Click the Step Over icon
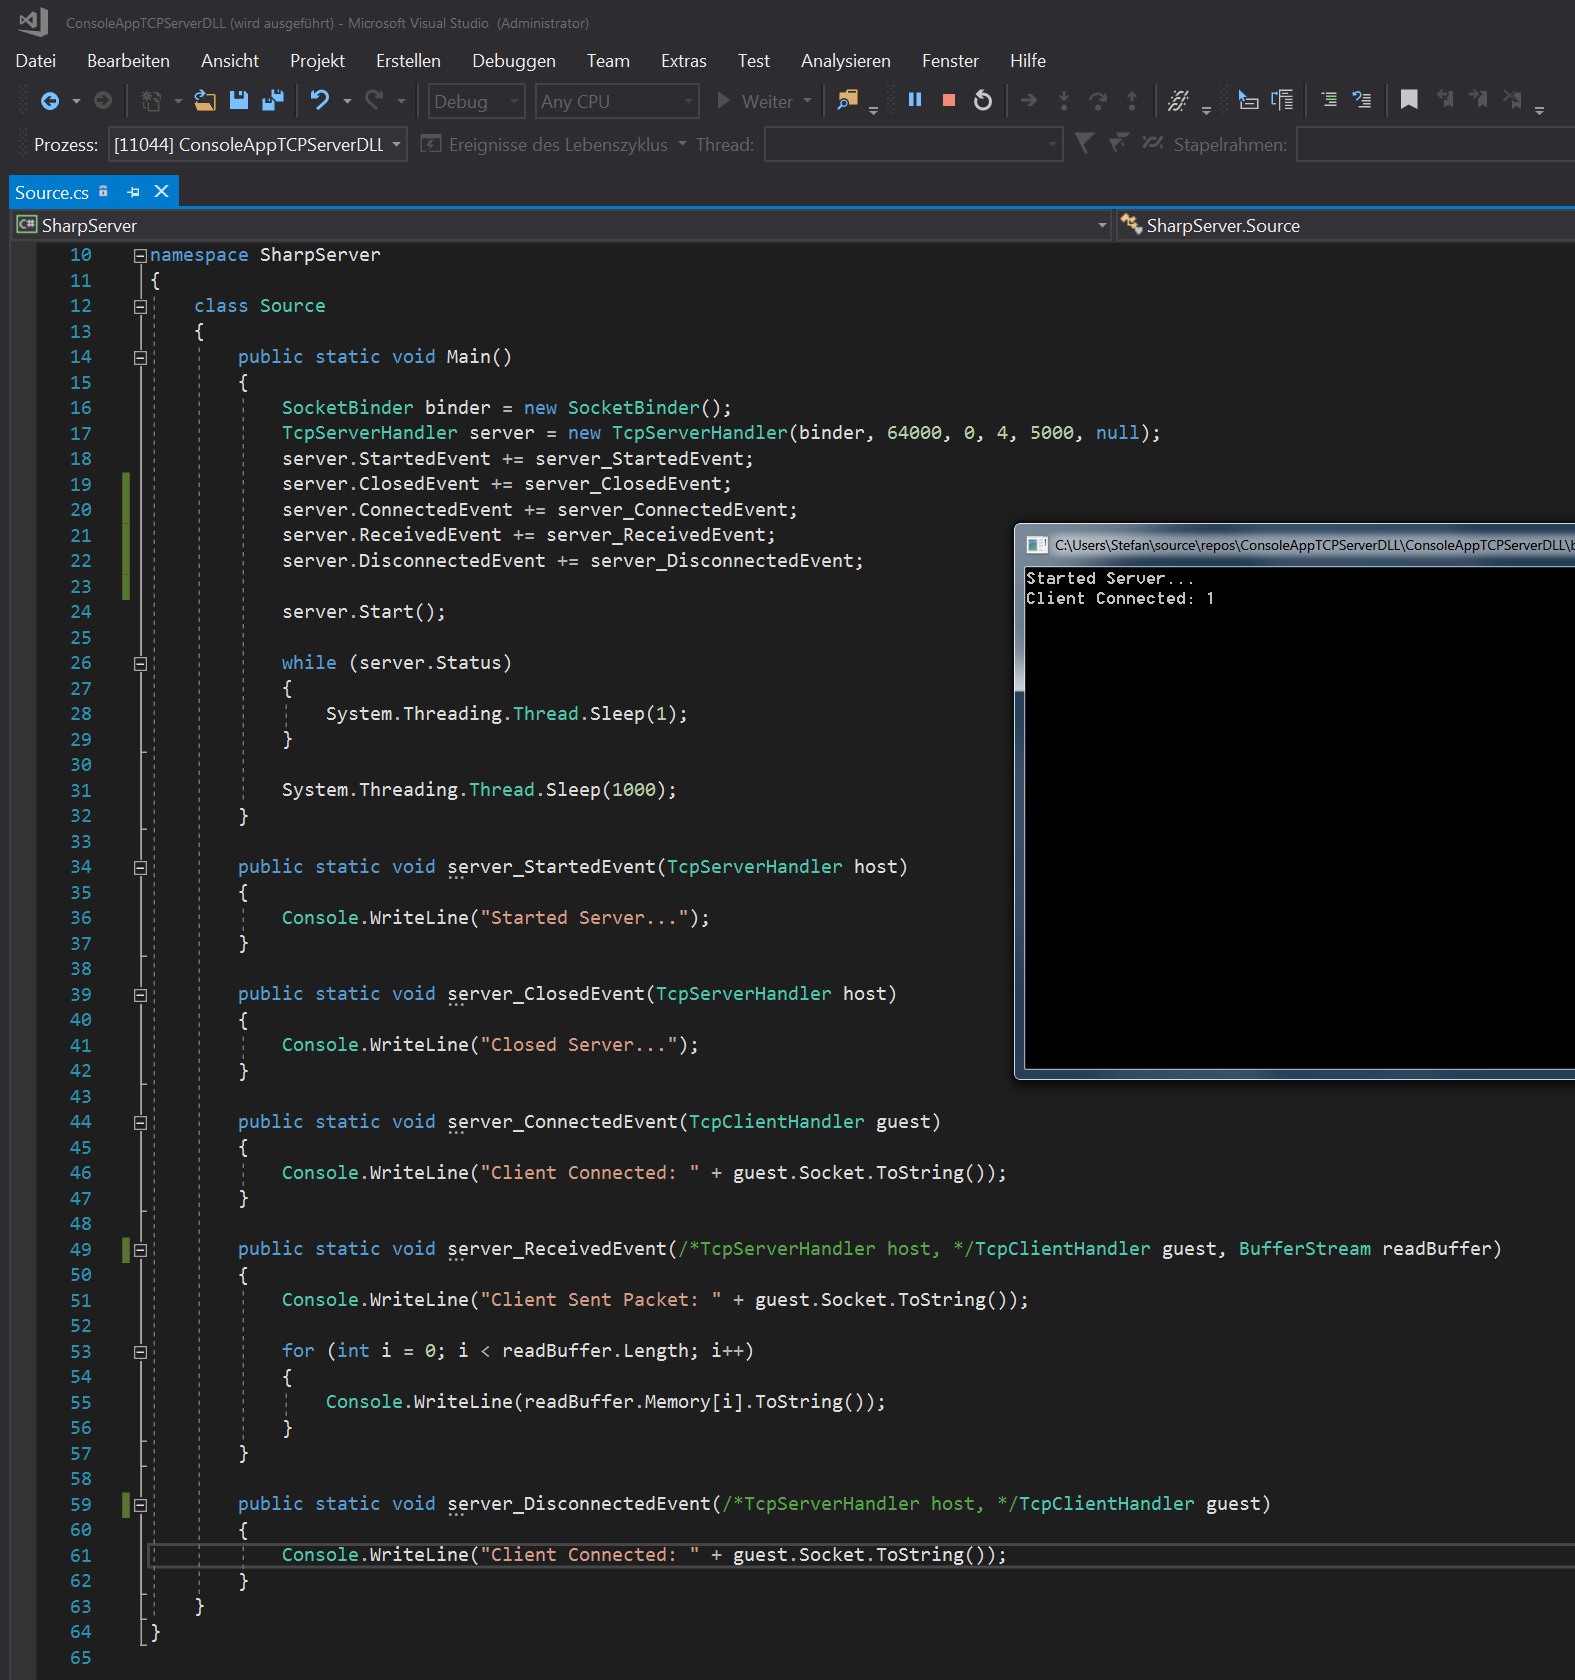The width and height of the screenshot is (1575, 1680). coord(1098,100)
